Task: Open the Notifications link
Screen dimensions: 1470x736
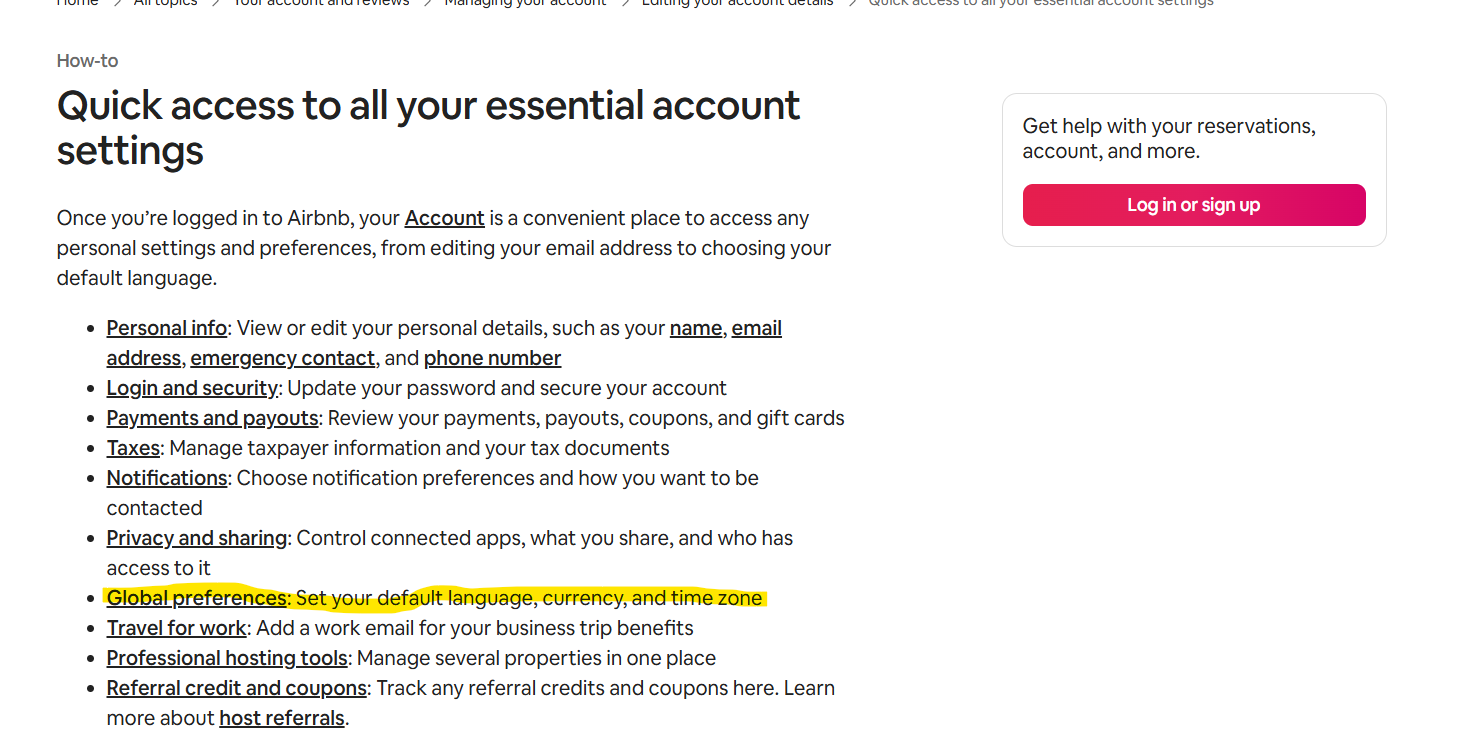Action: [167, 478]
